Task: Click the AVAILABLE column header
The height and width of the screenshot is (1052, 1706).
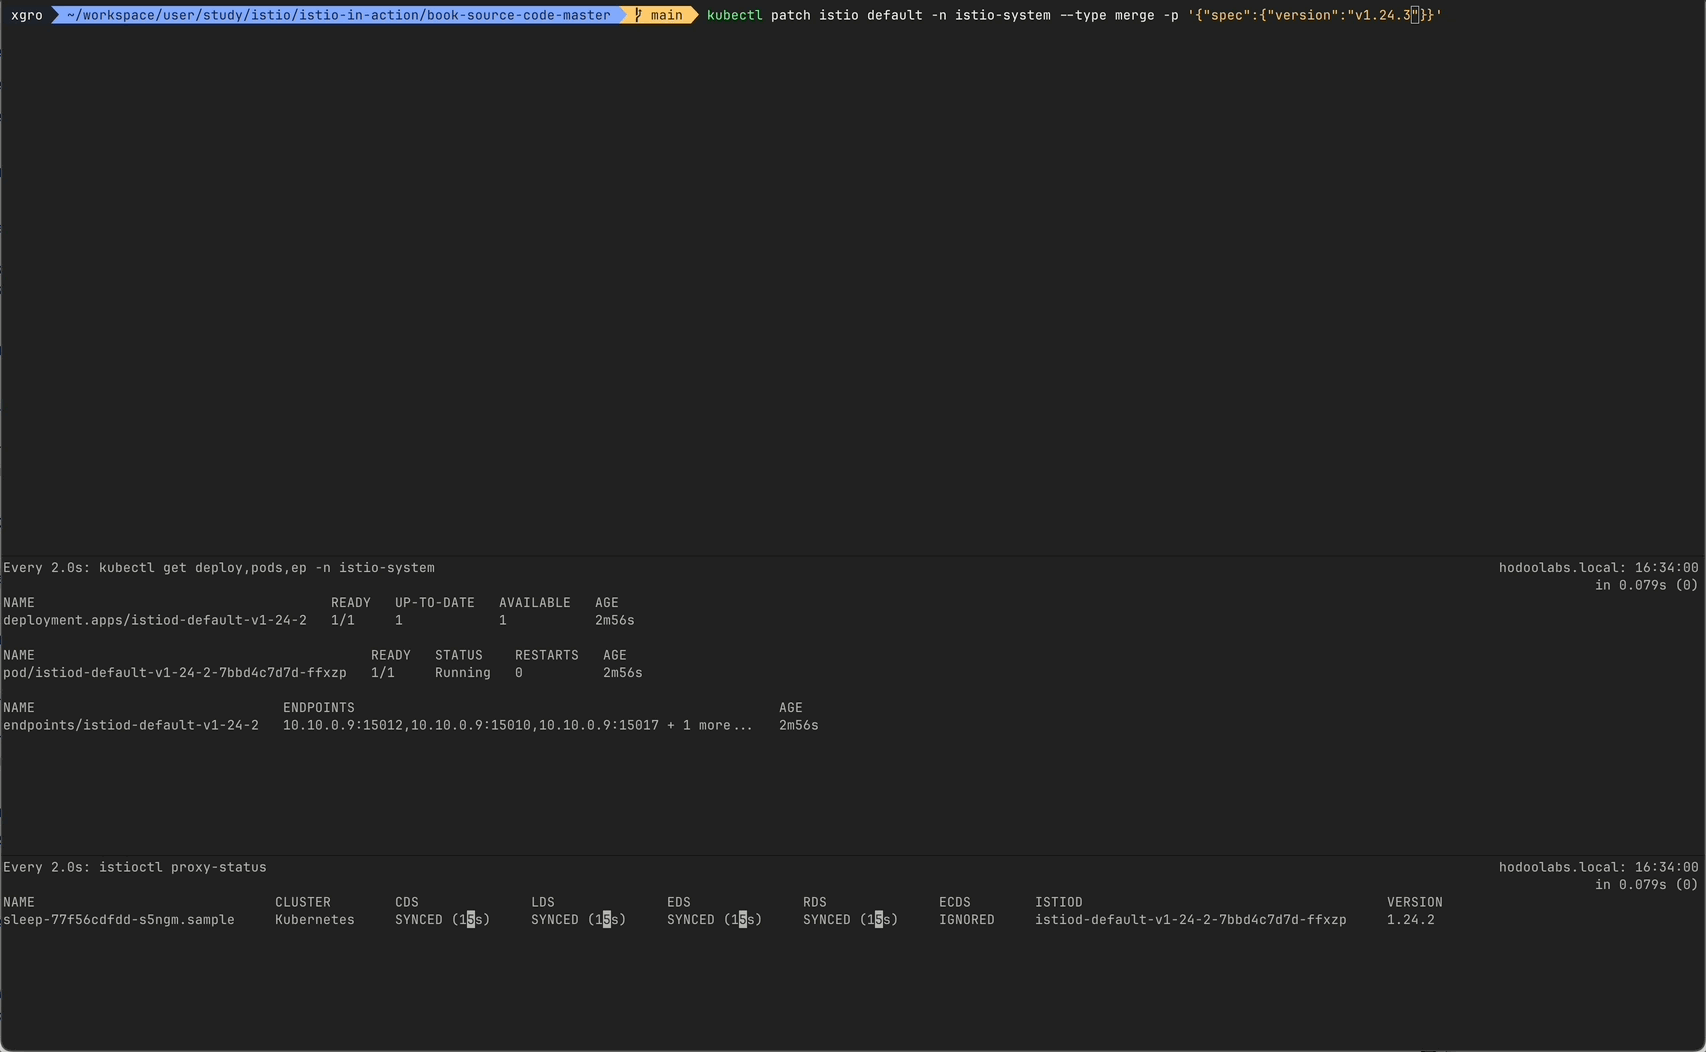Action: click(534, 603)
